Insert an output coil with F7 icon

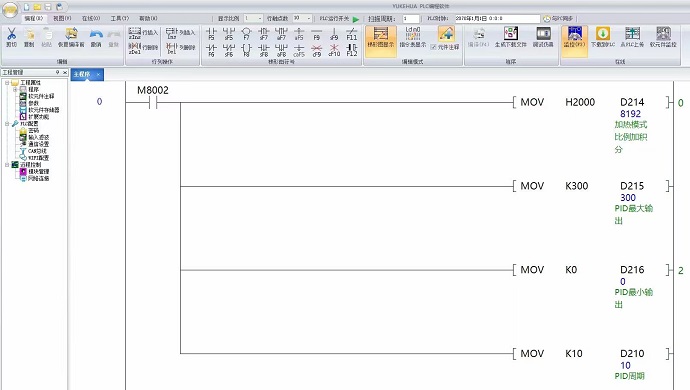point(246,33)
